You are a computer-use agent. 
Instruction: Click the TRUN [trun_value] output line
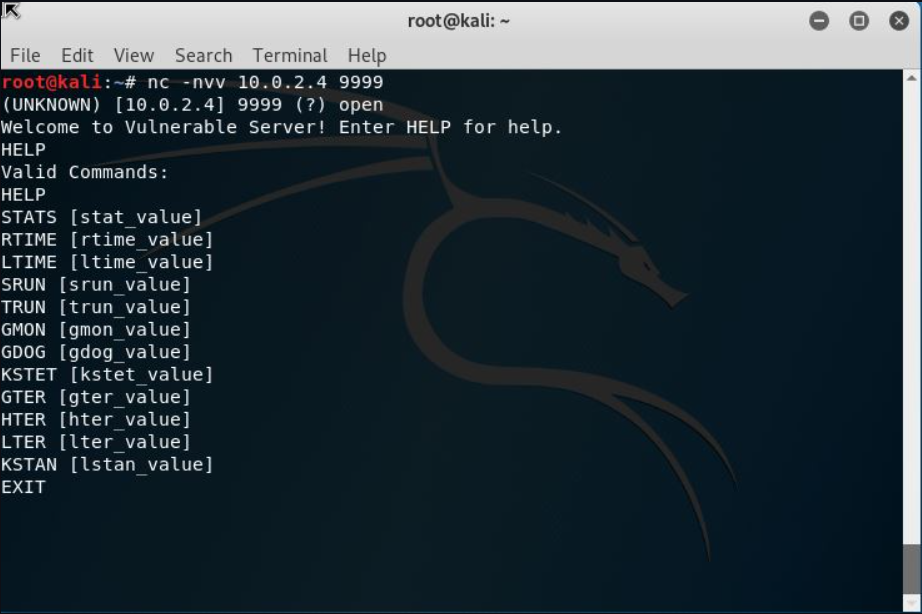pyautogui.click(x=96, y=307)
